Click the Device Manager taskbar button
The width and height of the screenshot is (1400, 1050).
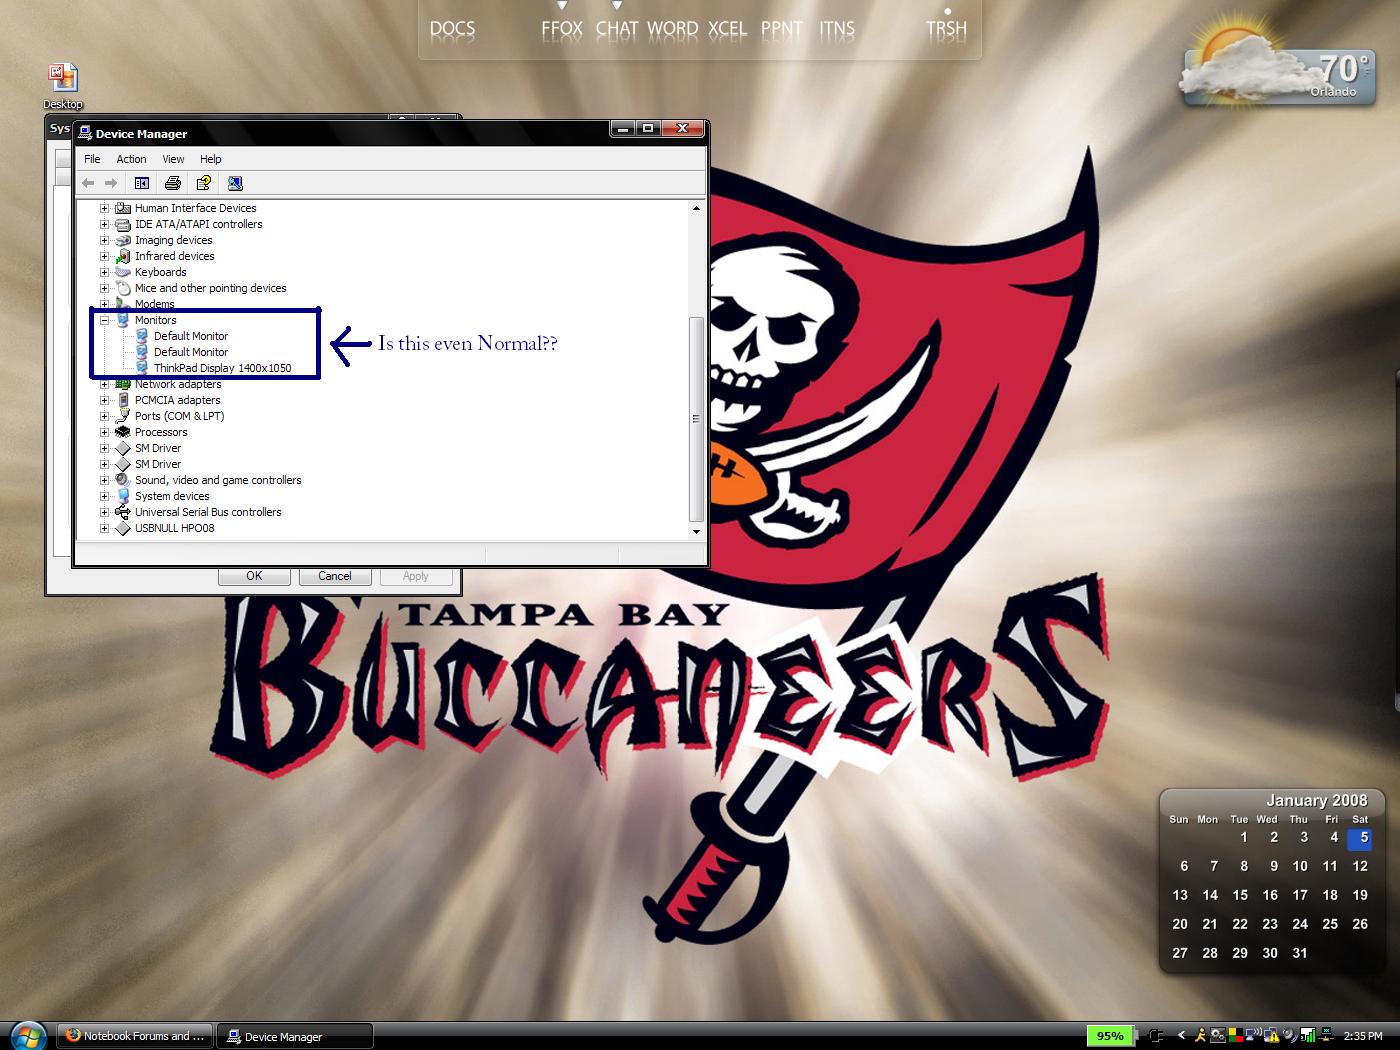[x=295, y=1036]
